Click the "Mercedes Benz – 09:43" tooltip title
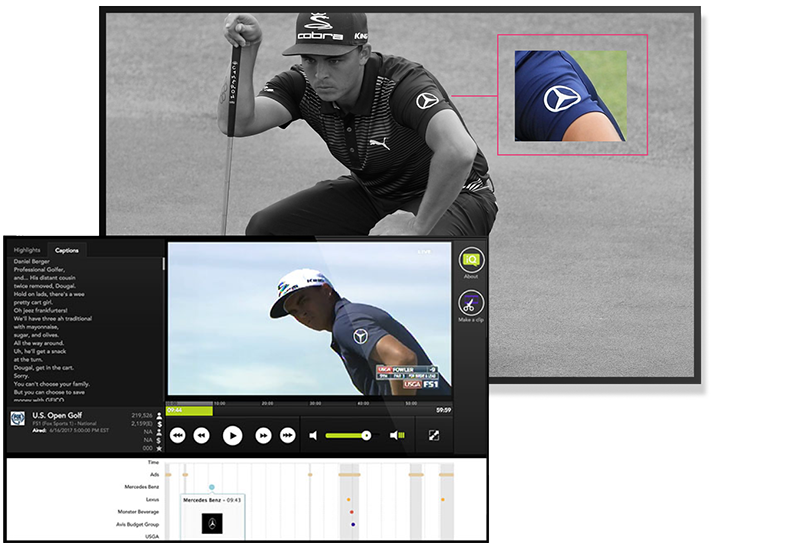Image resolution: width=800 pixels, height=543 pixels. (x=212, y=500)
